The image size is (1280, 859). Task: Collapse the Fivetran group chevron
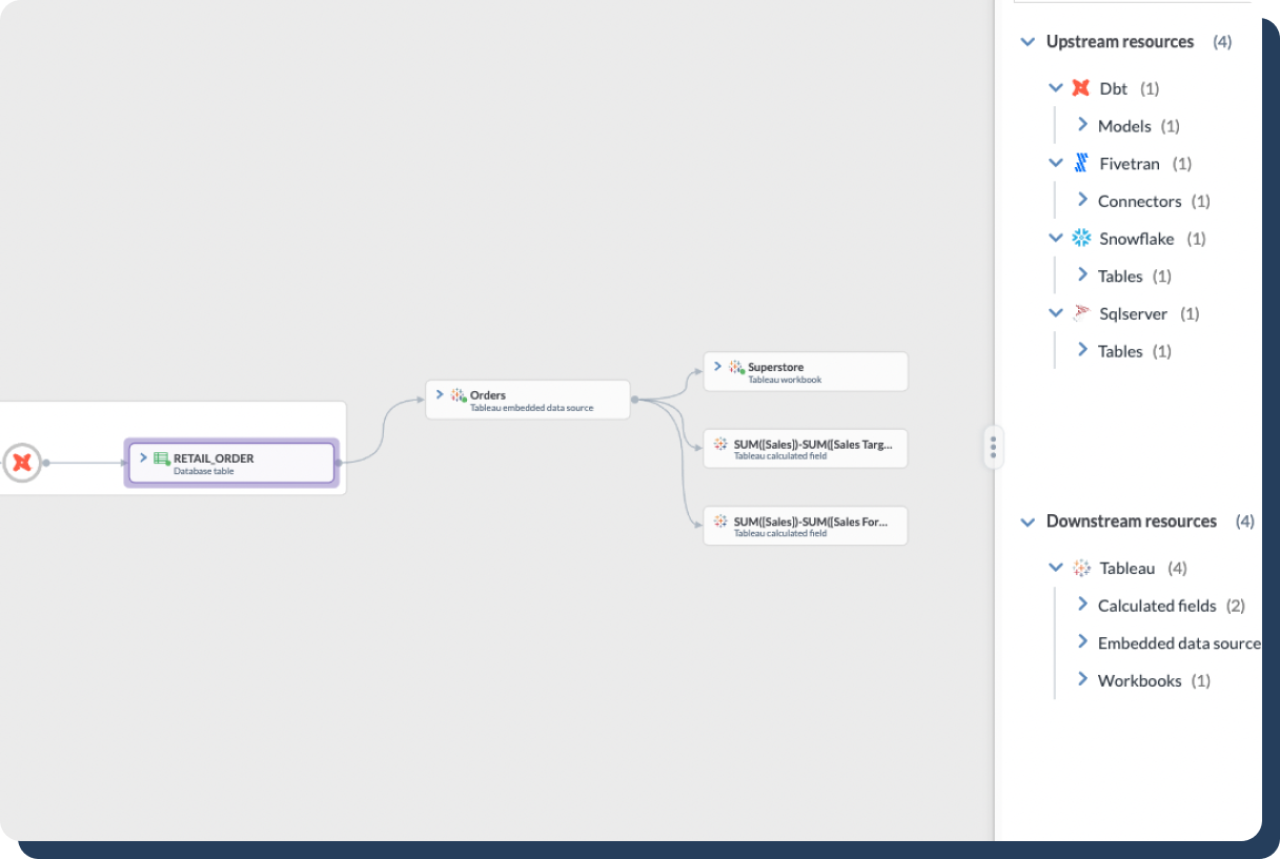(1055, 163)
